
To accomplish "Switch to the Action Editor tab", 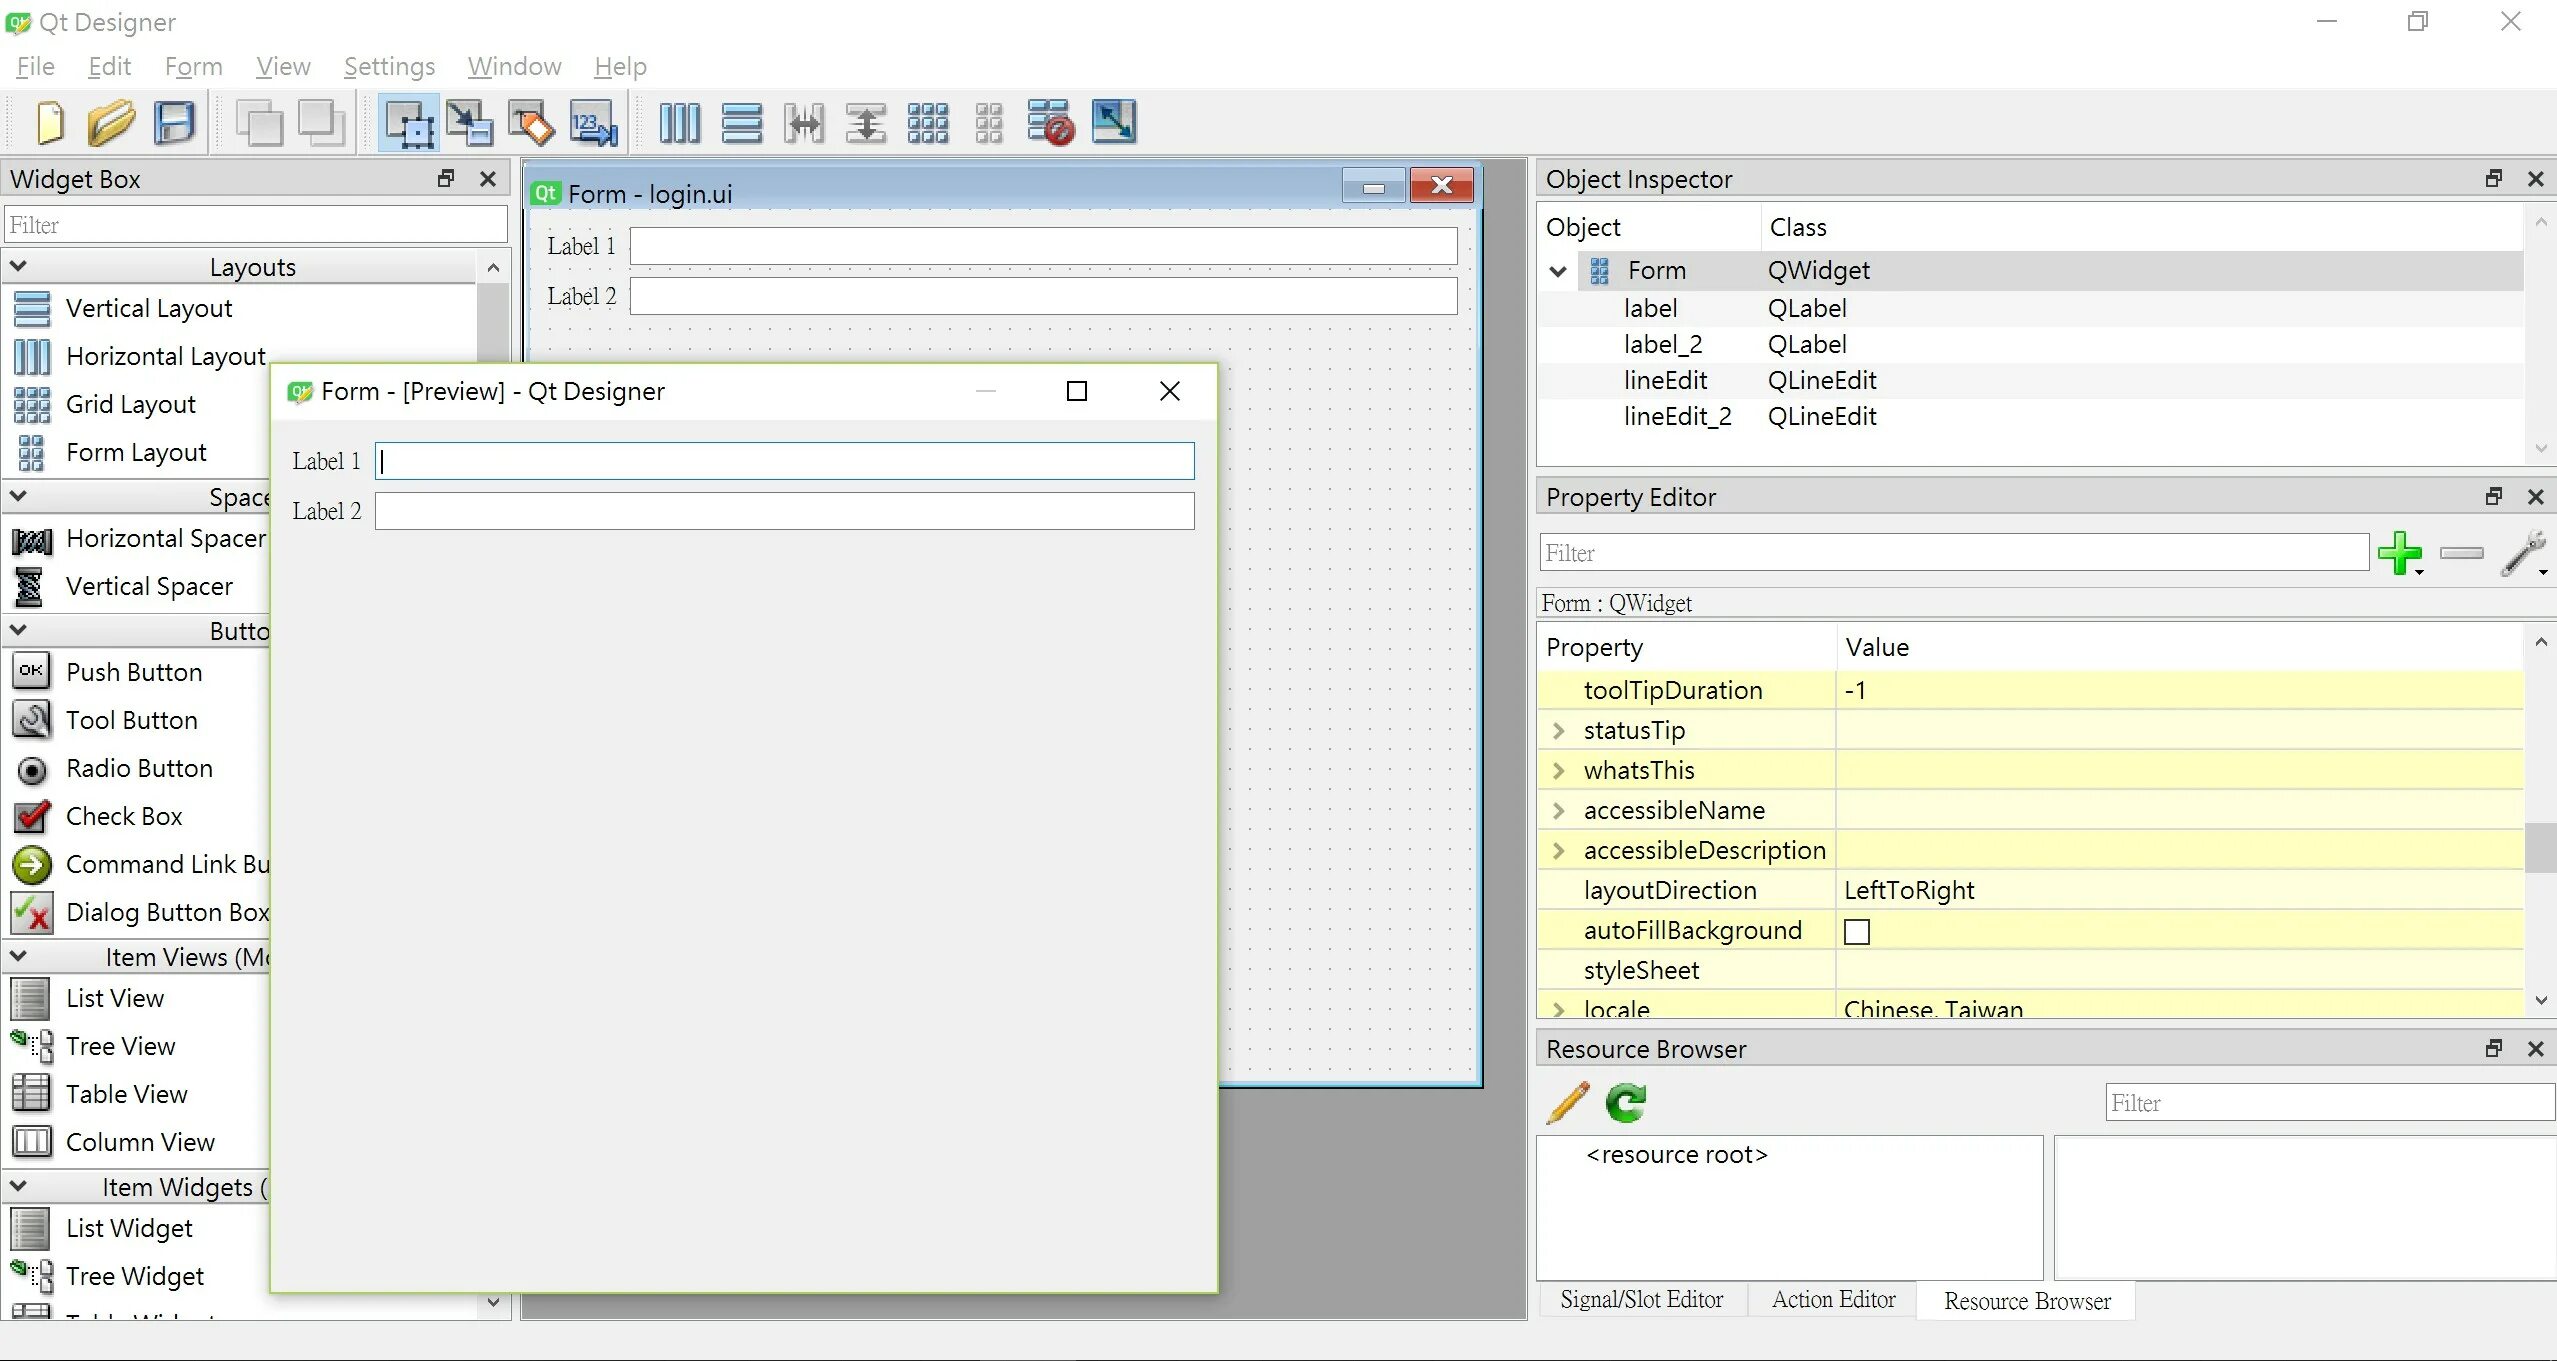I will [1833, 1300].
